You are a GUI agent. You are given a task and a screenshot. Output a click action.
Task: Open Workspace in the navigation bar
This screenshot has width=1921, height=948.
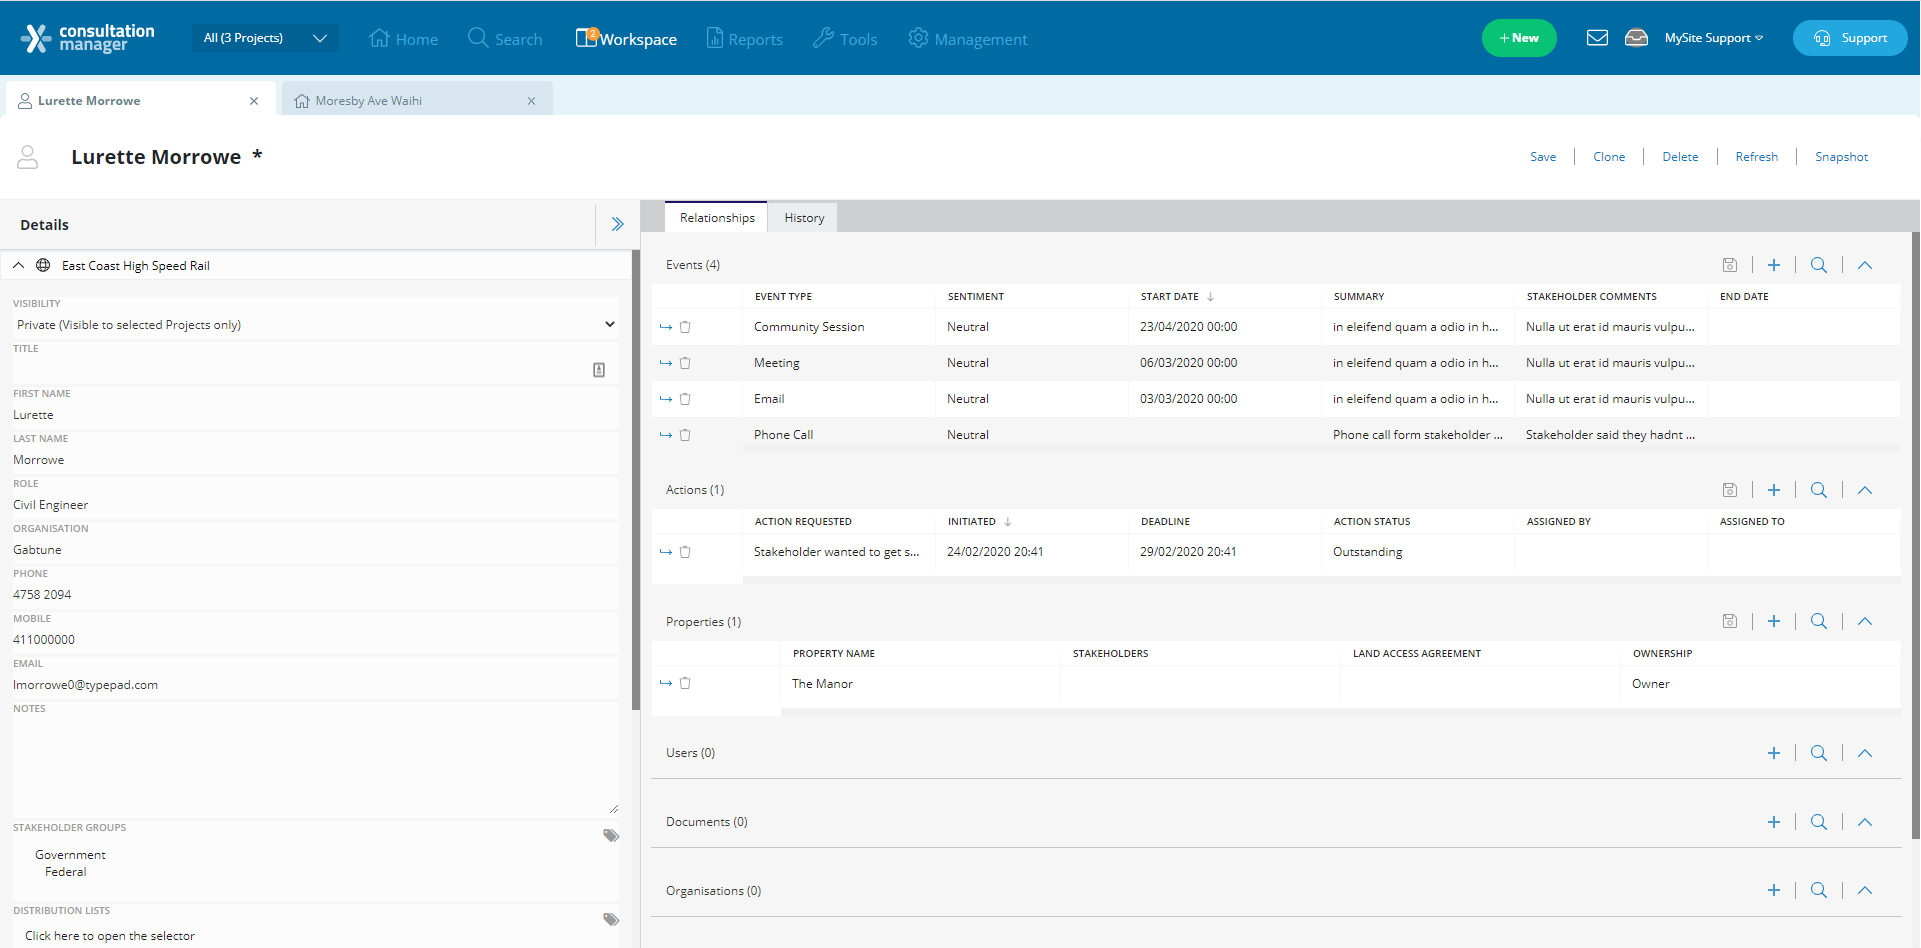coord(626,39)
